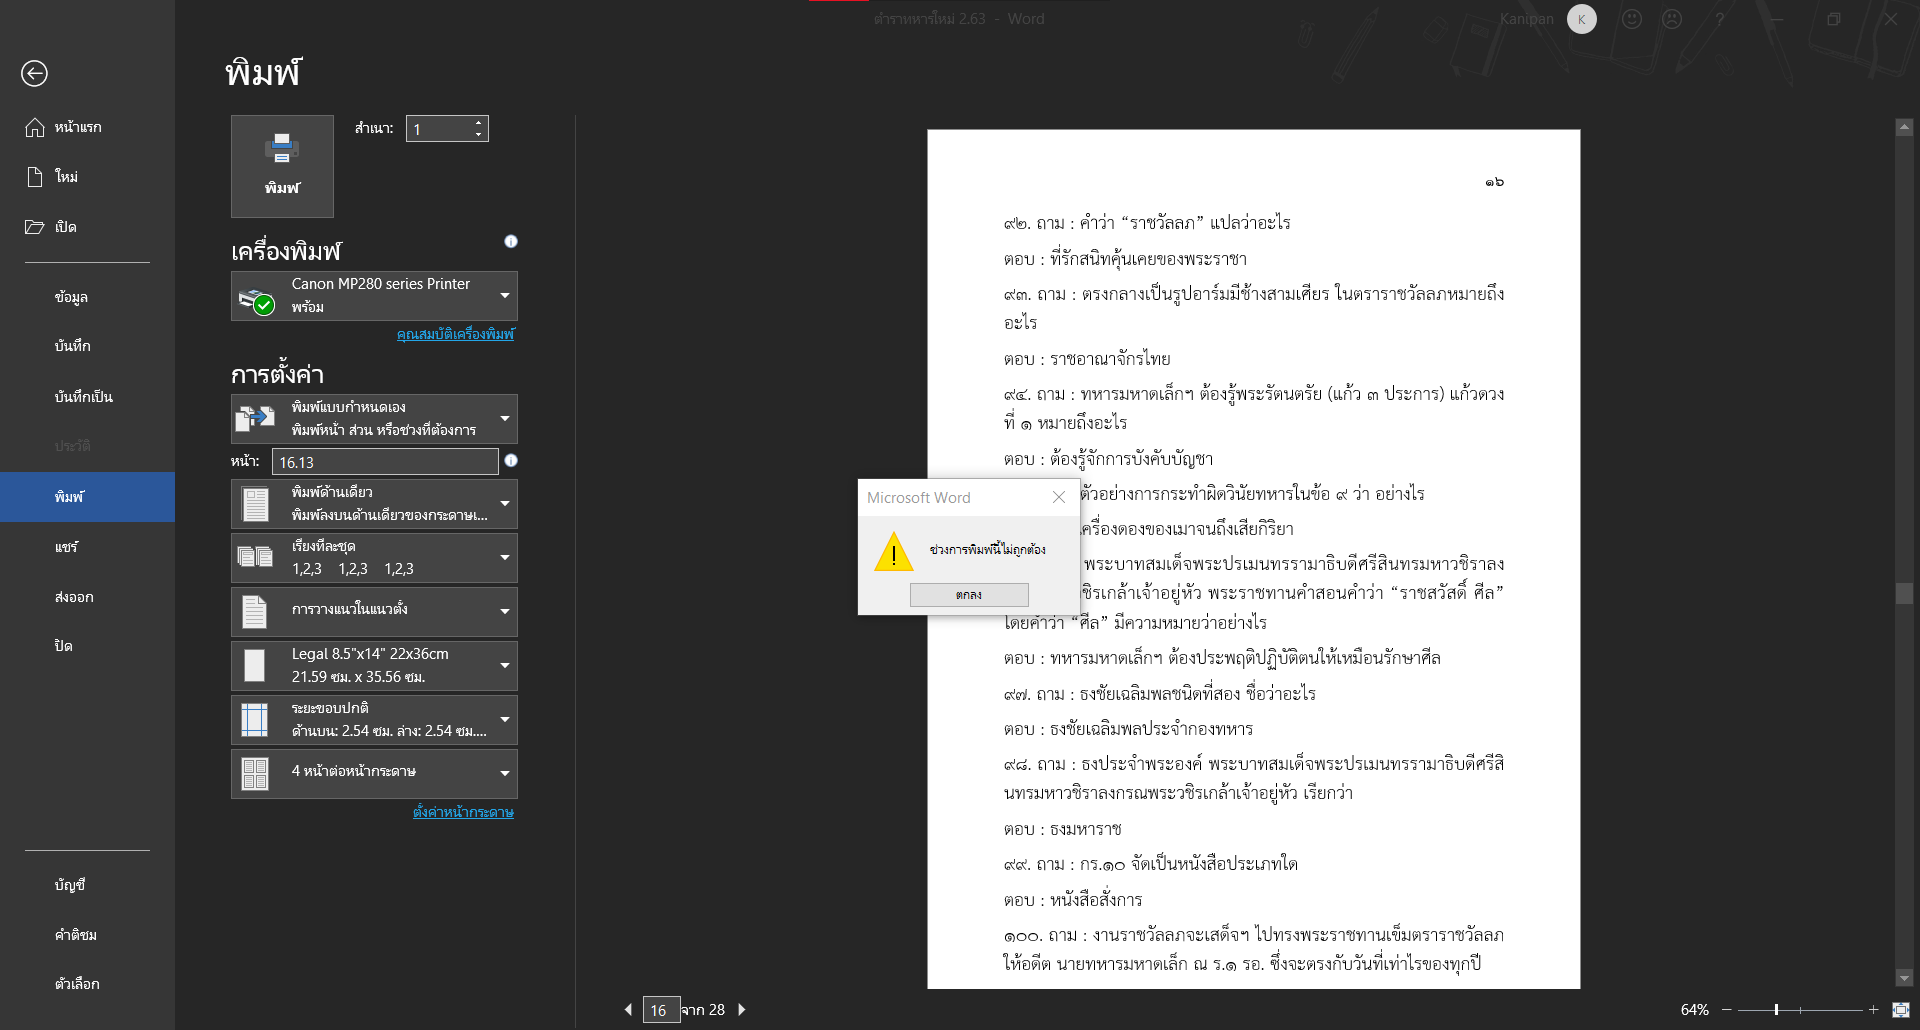Expand the พิมพ์ด้านเดียว one-sided dropdown
This screenshot has width=1920, height=1030.
click(x=374, y=504)
